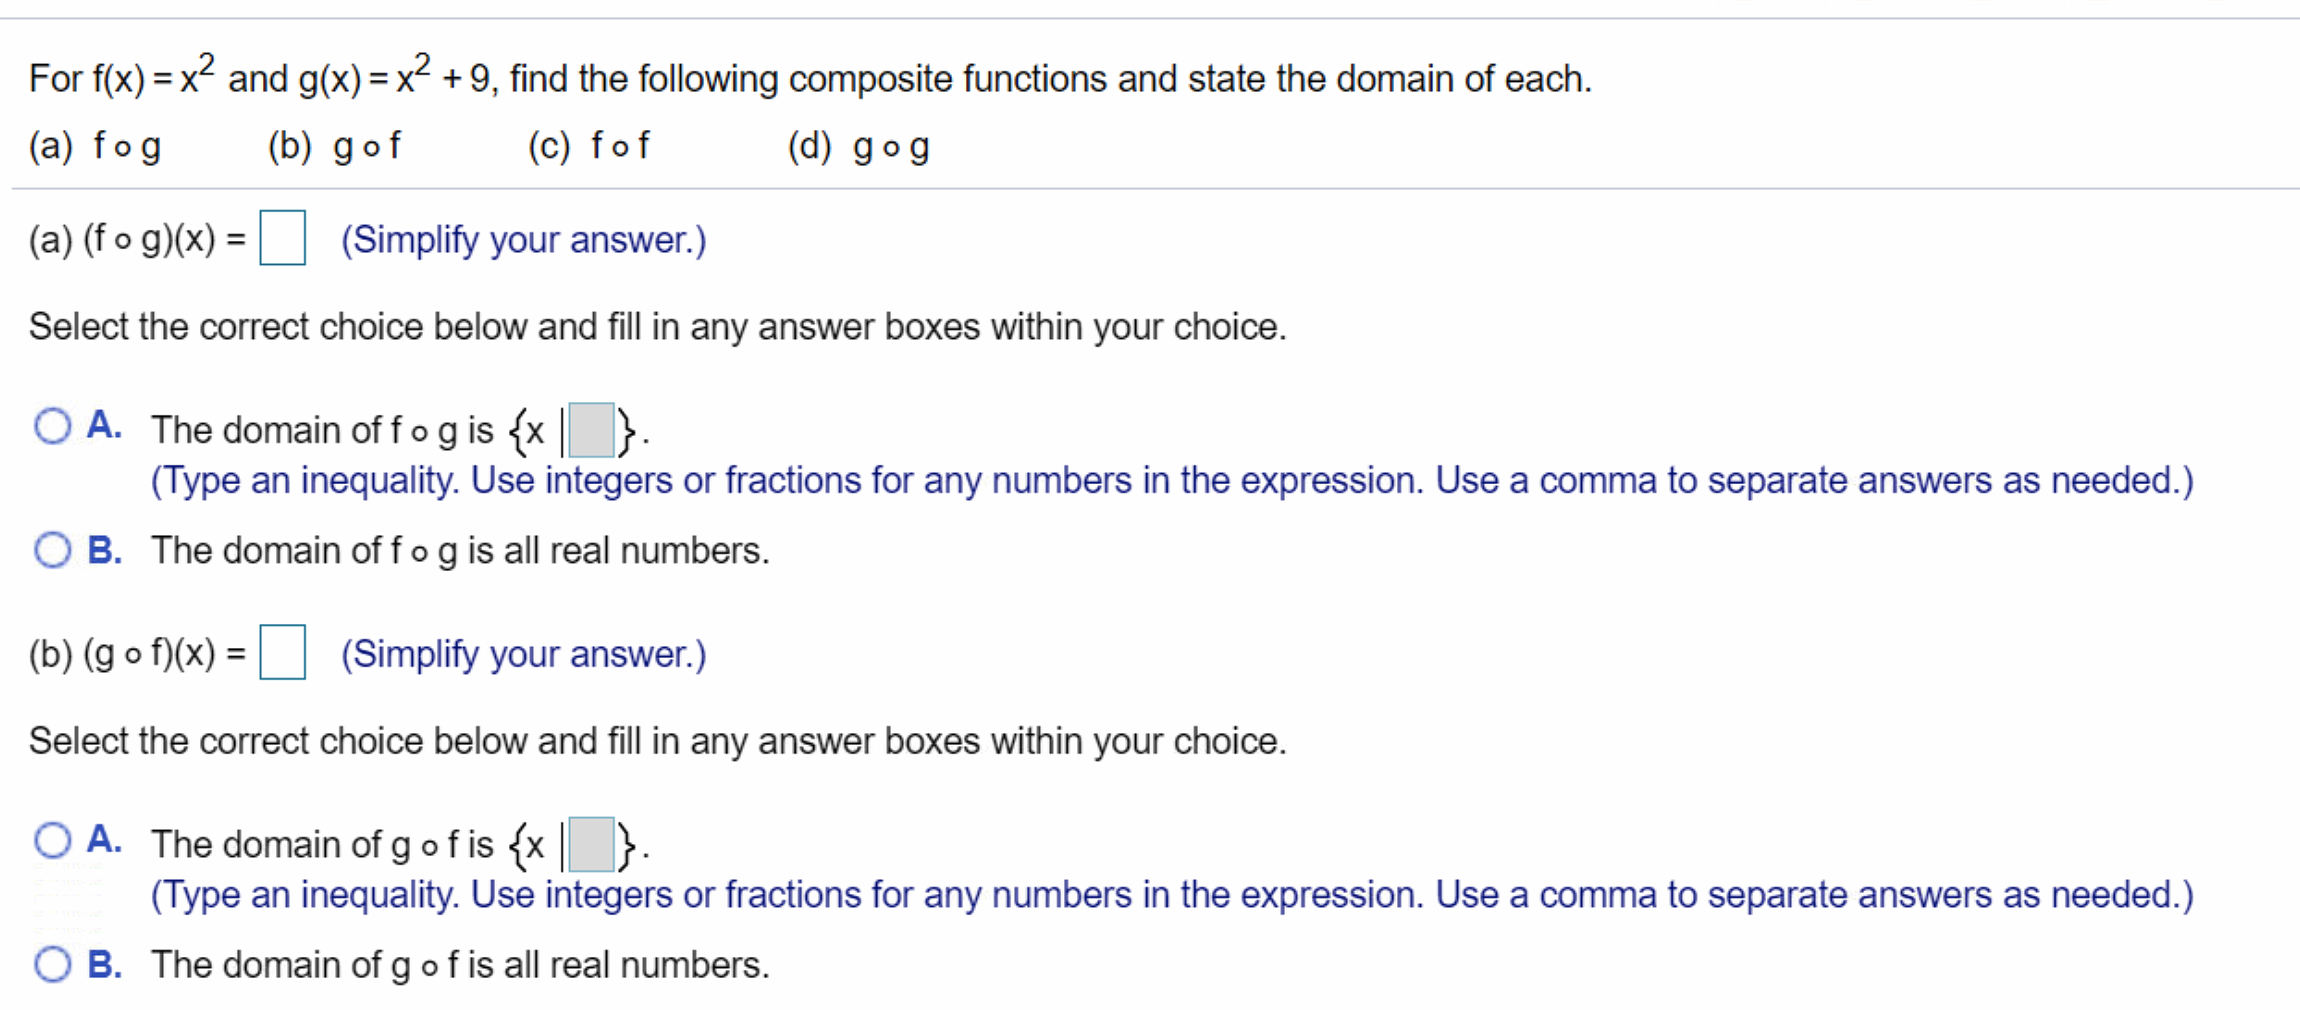Click the inequality box in choice A for f ∘ g
The width and height of the screenshot is (2300, 1010).
pyautogui.click(x=590, y=428)
